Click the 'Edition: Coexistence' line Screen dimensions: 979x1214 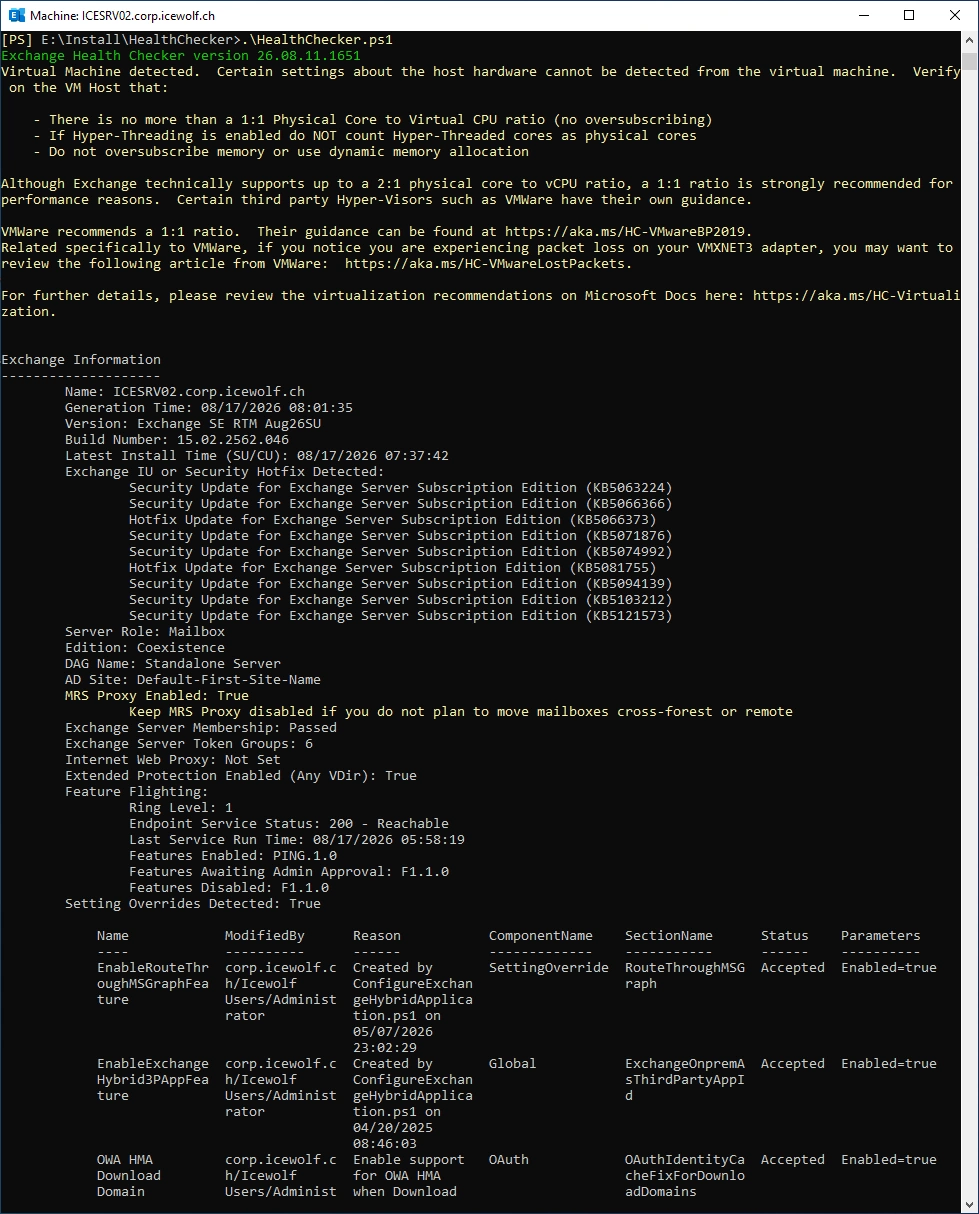pos(145,648)
